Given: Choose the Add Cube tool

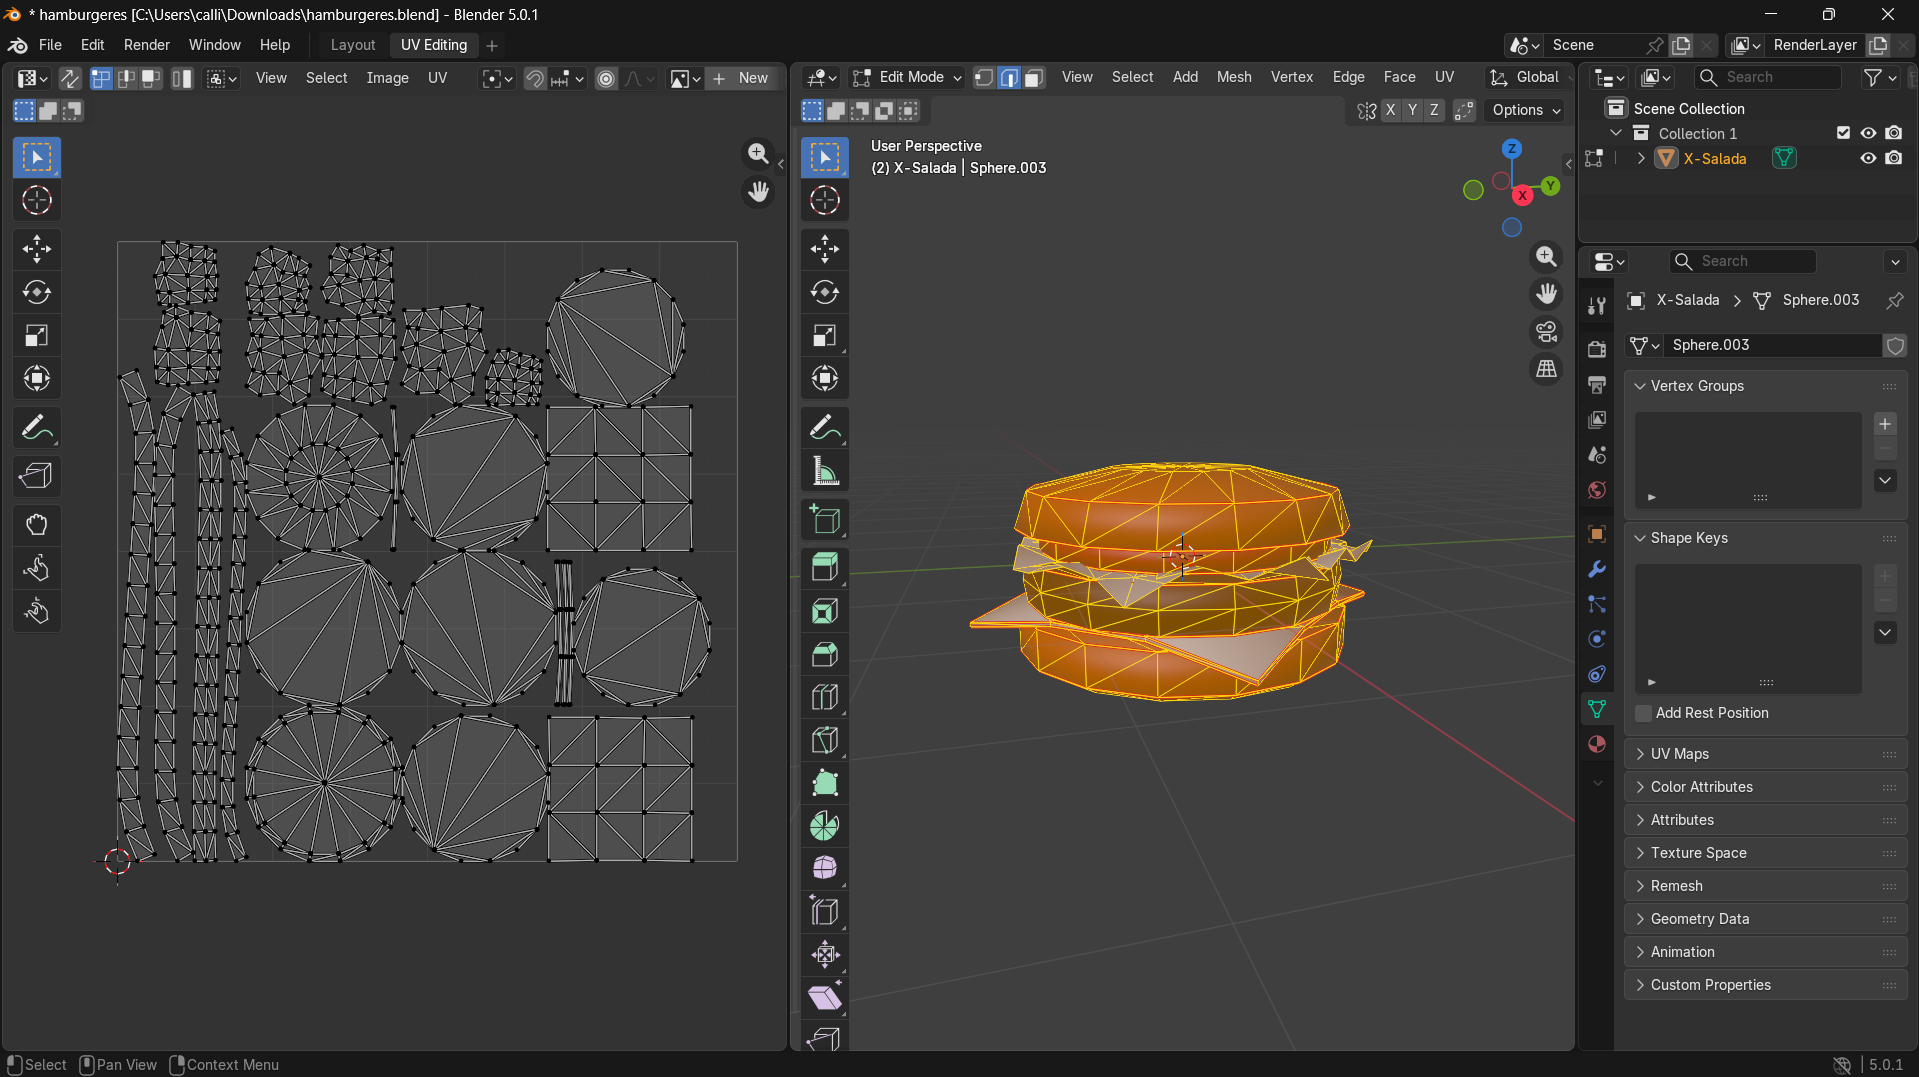Looking at the screenshot, I should tap(825, 520).
